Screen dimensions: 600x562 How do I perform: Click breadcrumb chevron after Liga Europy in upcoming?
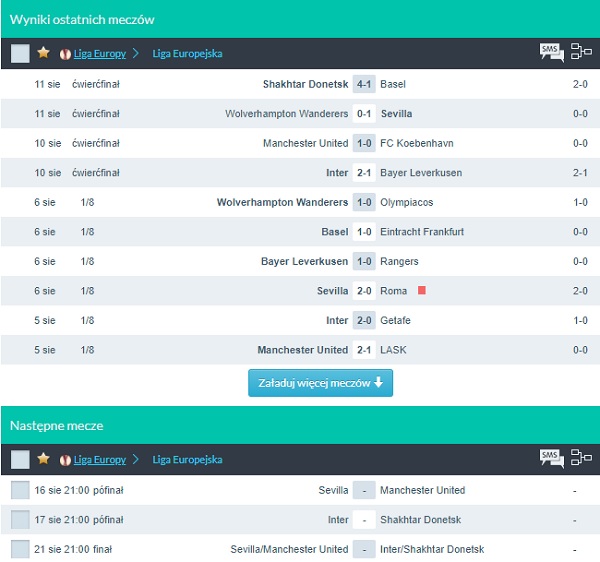[x=135, y=459]
